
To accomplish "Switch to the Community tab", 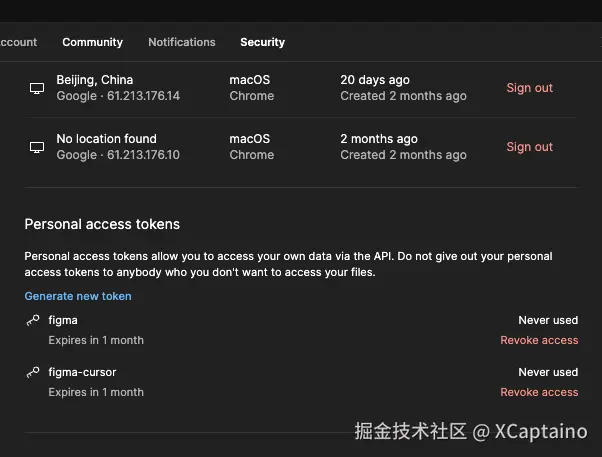I will coord(92,42).
